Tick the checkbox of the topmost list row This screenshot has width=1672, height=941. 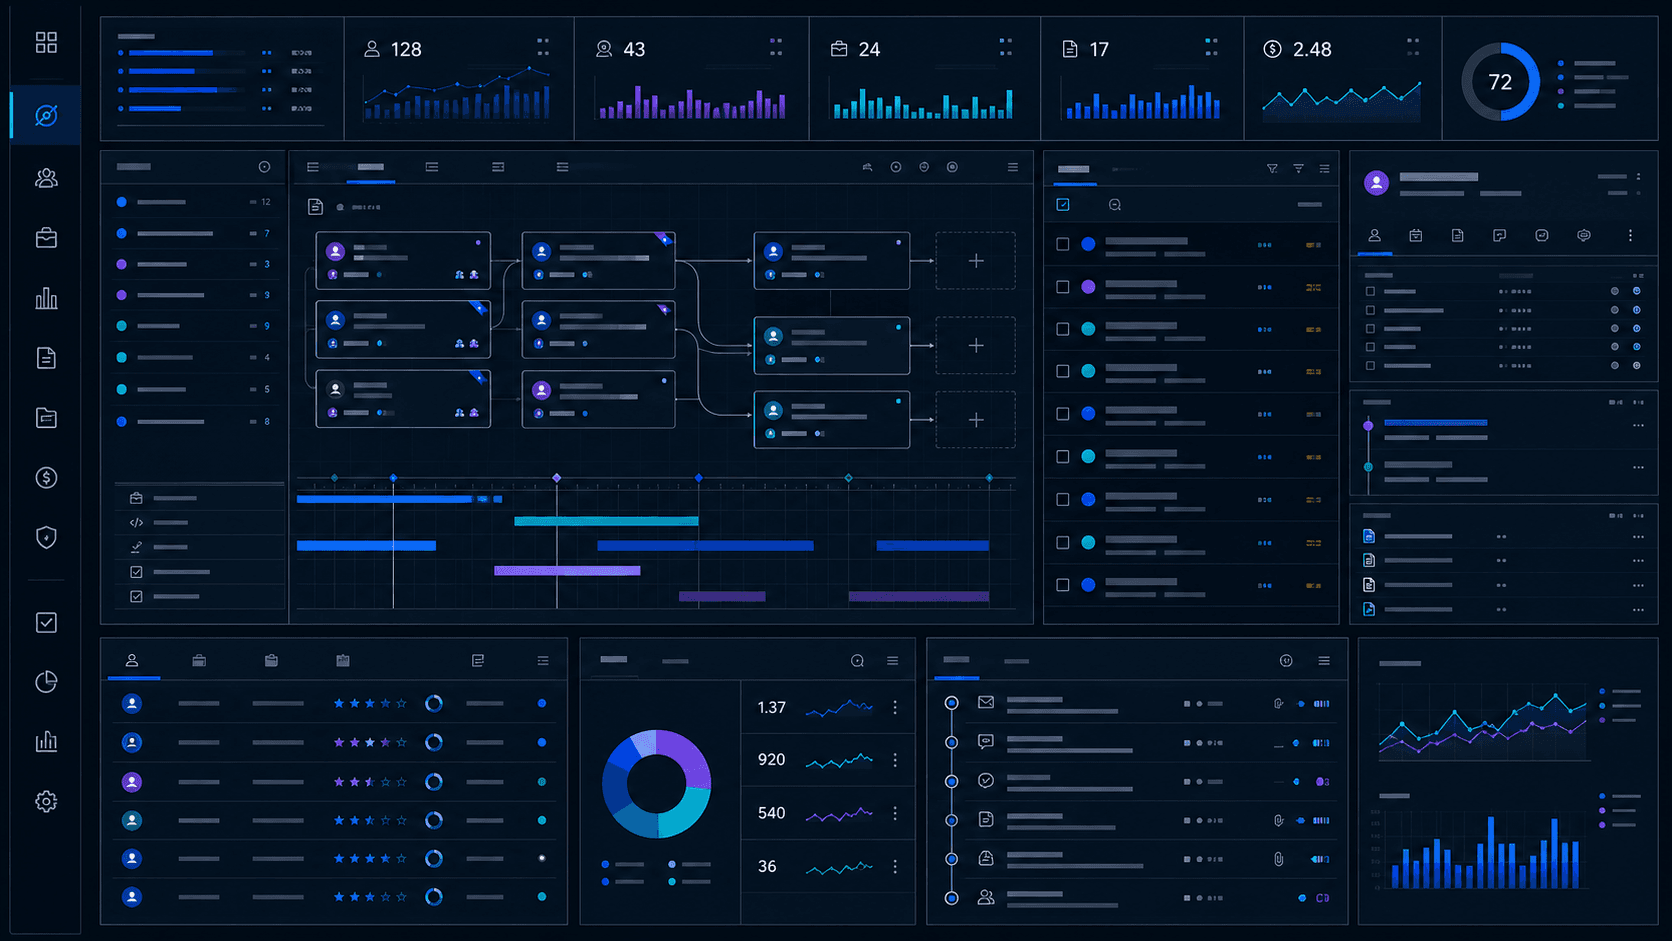1063,244
